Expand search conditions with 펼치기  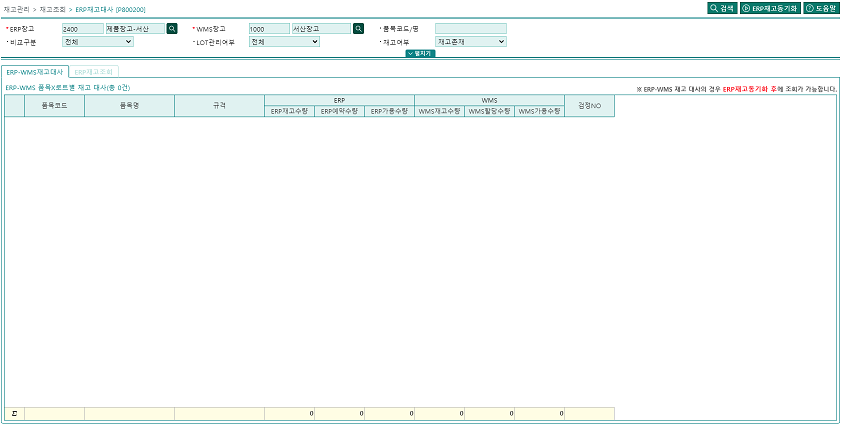(420, 53)
